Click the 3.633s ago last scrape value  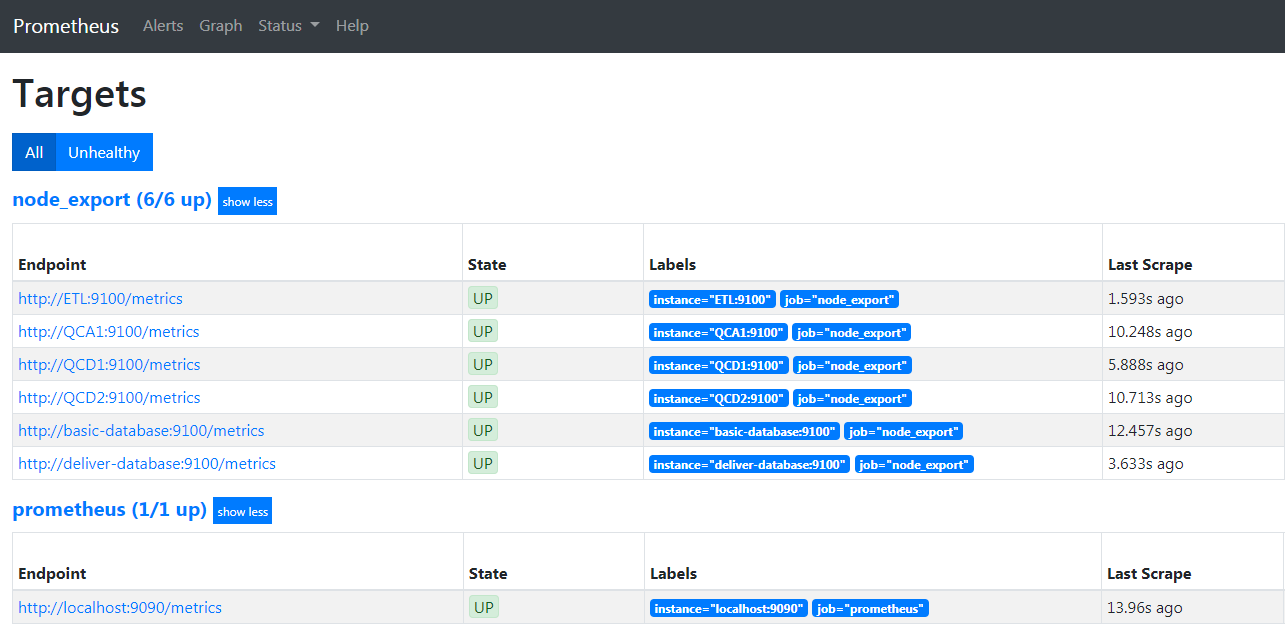[x=1146, y=463]
